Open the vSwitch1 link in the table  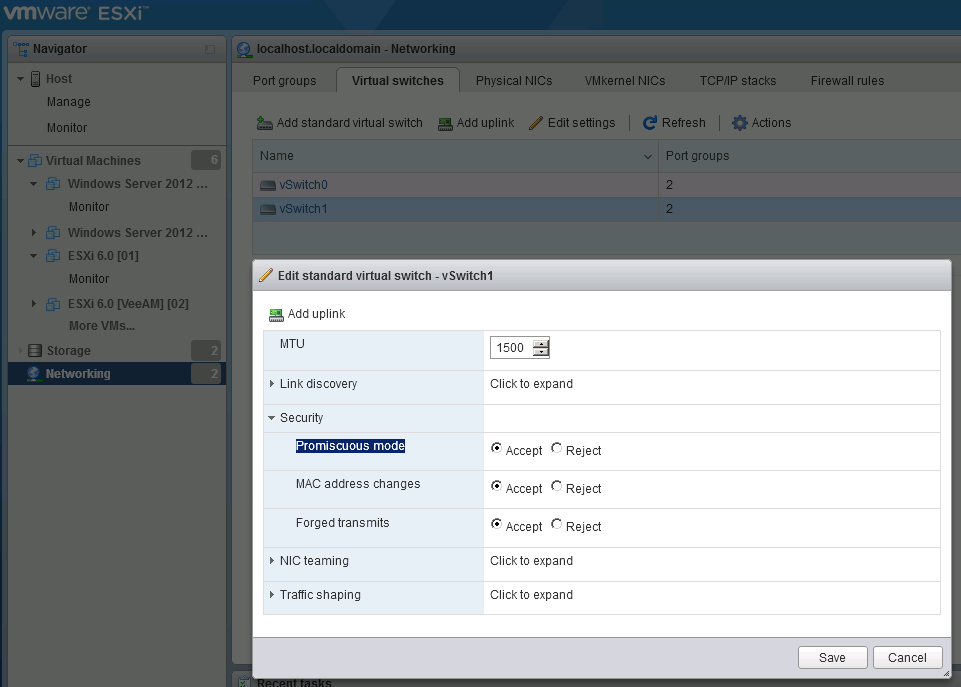(x=303, y=209)
